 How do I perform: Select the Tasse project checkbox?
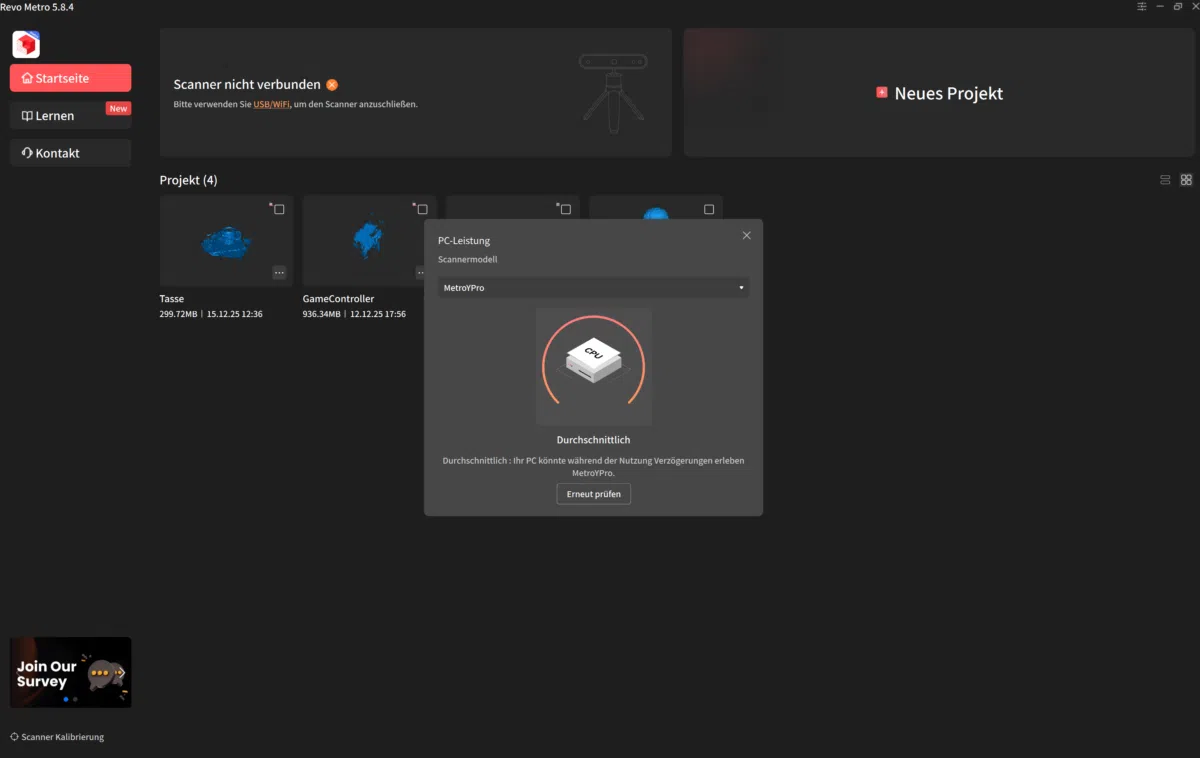pyautogui.click(x=279, y=209)
